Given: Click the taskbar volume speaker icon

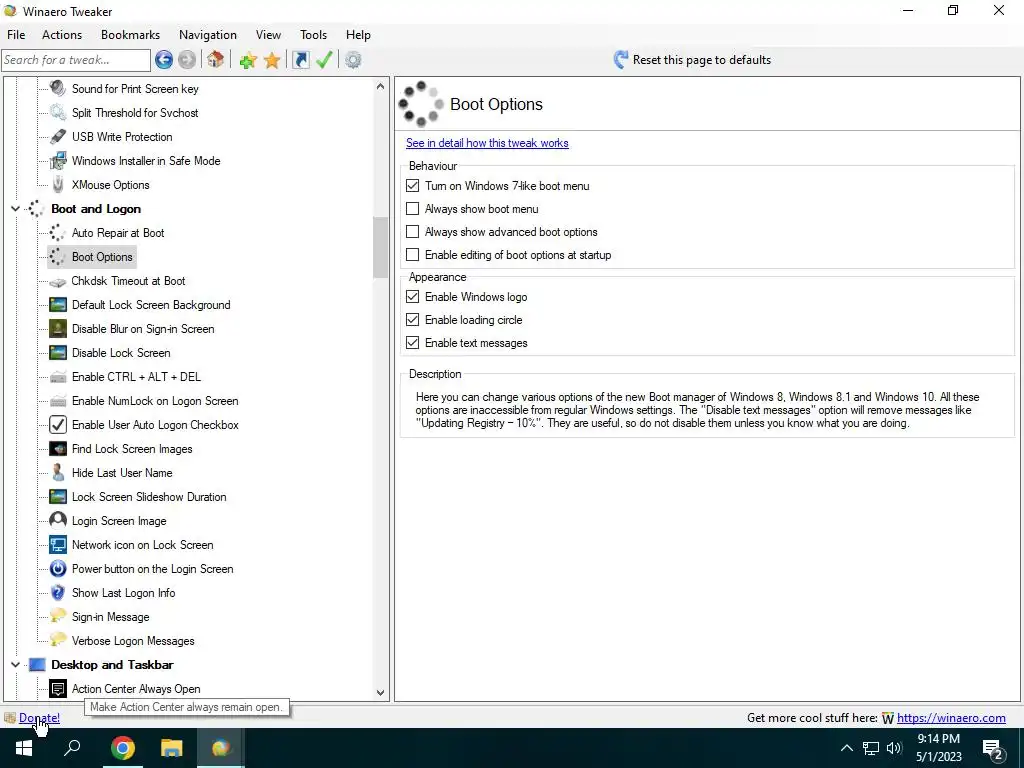Looking at the screenshot, I should click(x=895, y=748).
